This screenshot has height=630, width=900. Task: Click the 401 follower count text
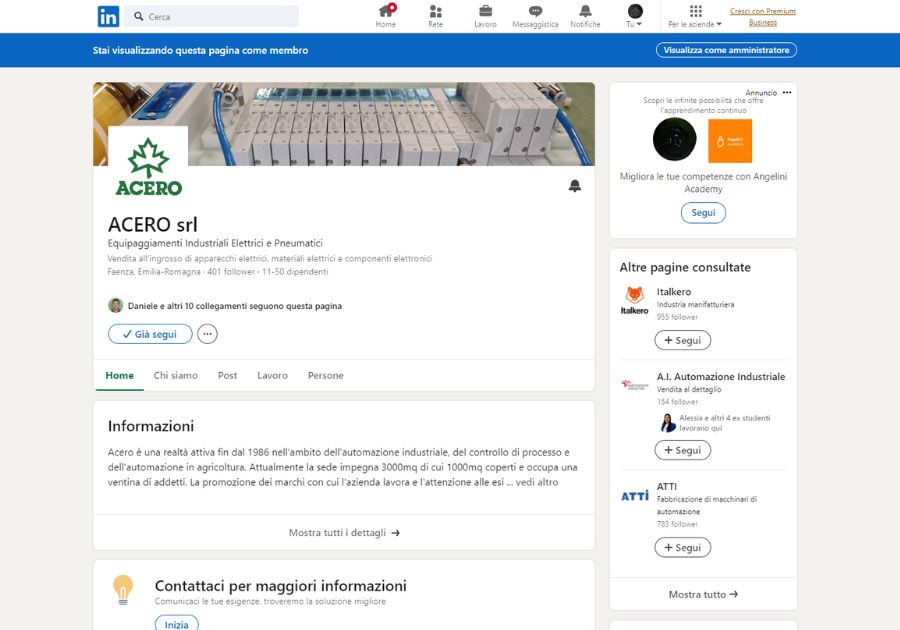[x=231, y=271]
